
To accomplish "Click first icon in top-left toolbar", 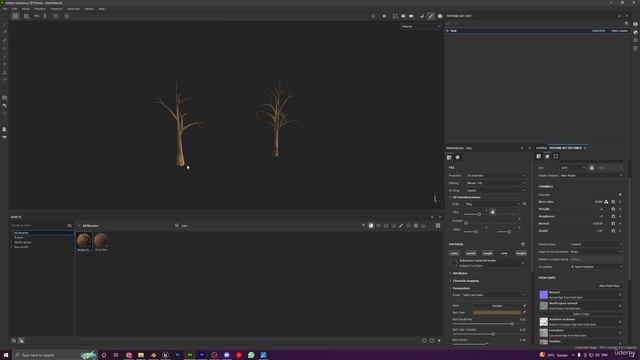I will [15, 16].
